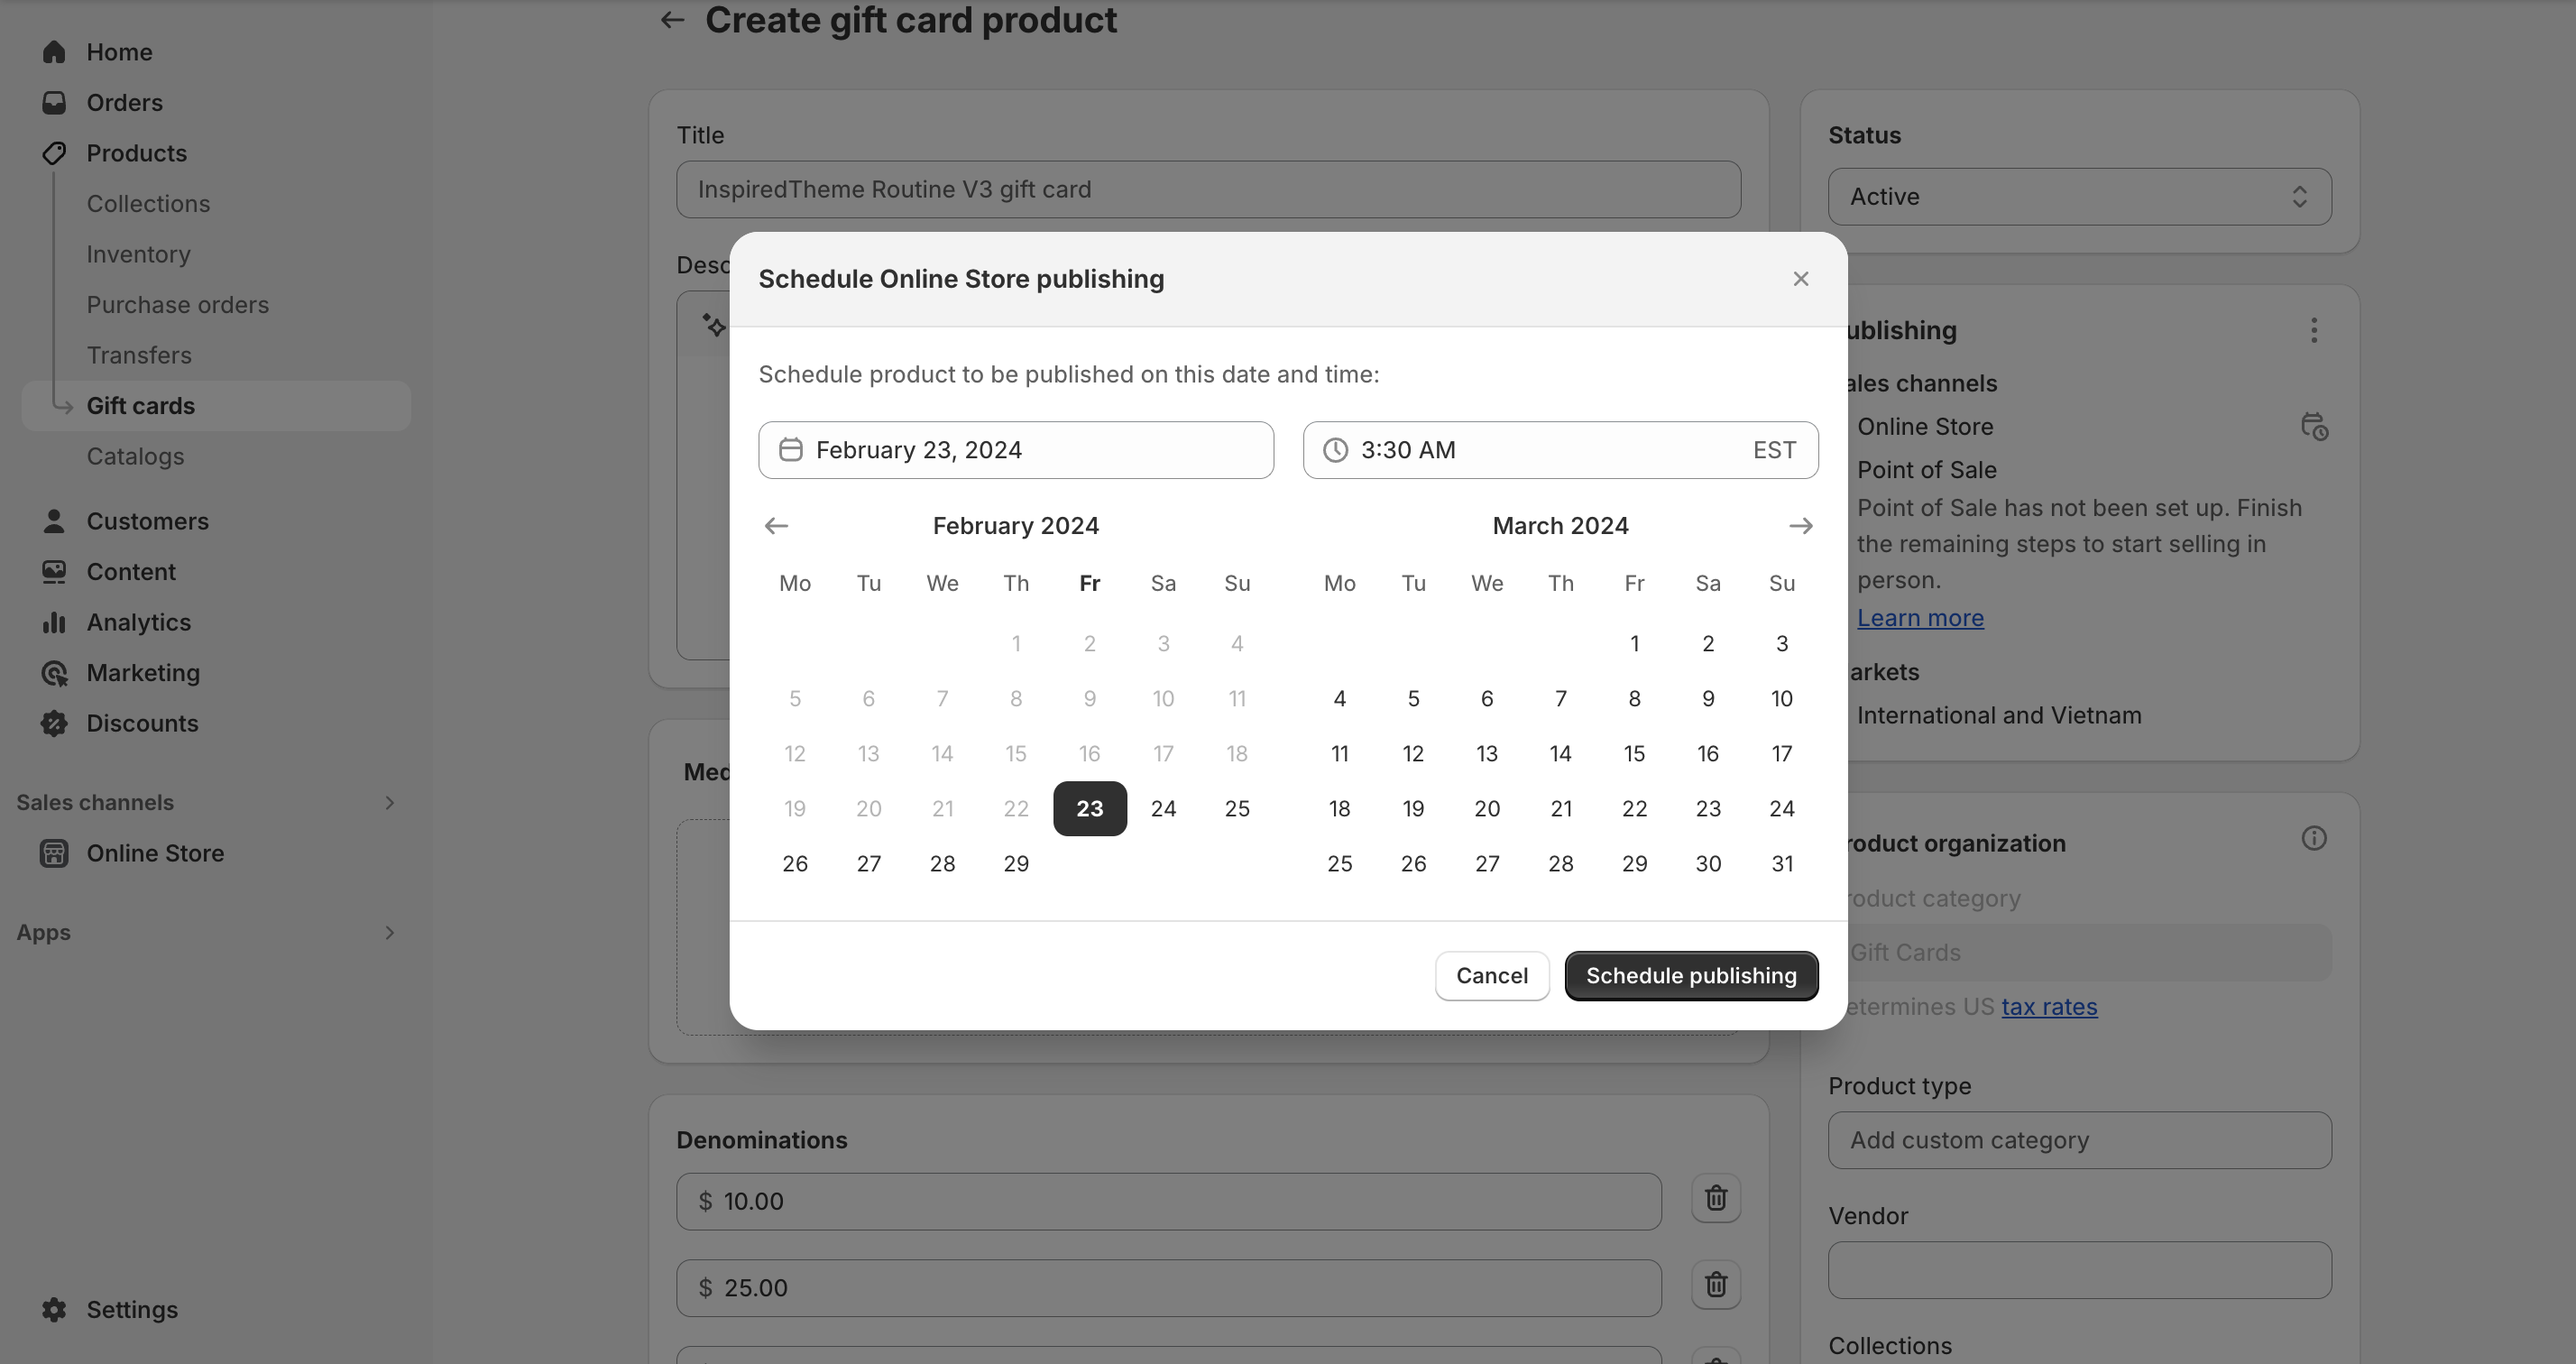Close the Schedule publishing dialog

(1800, 279)
